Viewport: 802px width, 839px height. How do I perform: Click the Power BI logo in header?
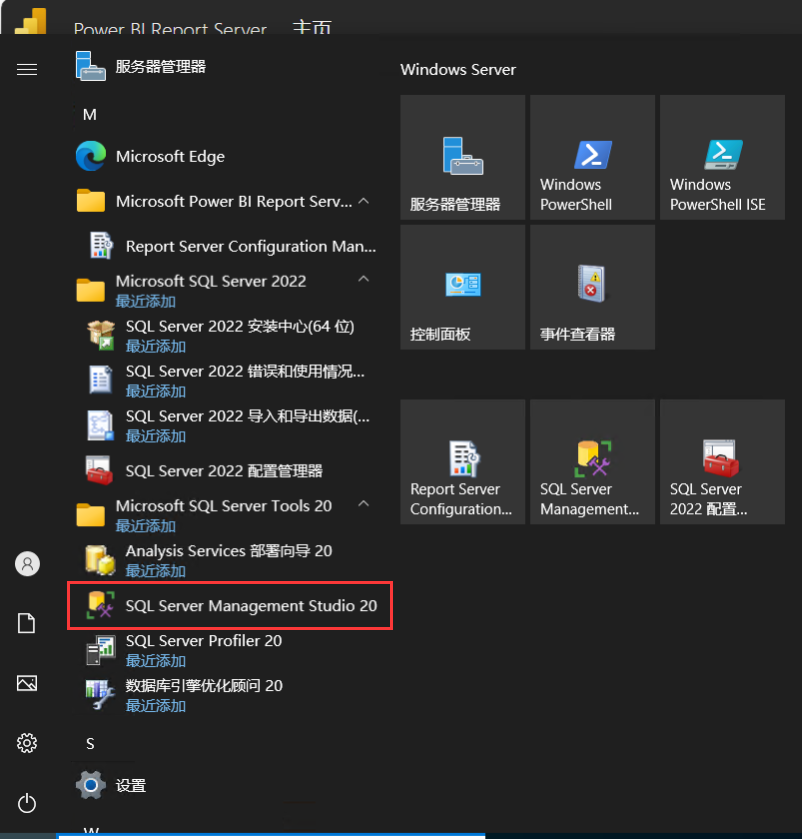pyautogui.click(x=31, y=20)
